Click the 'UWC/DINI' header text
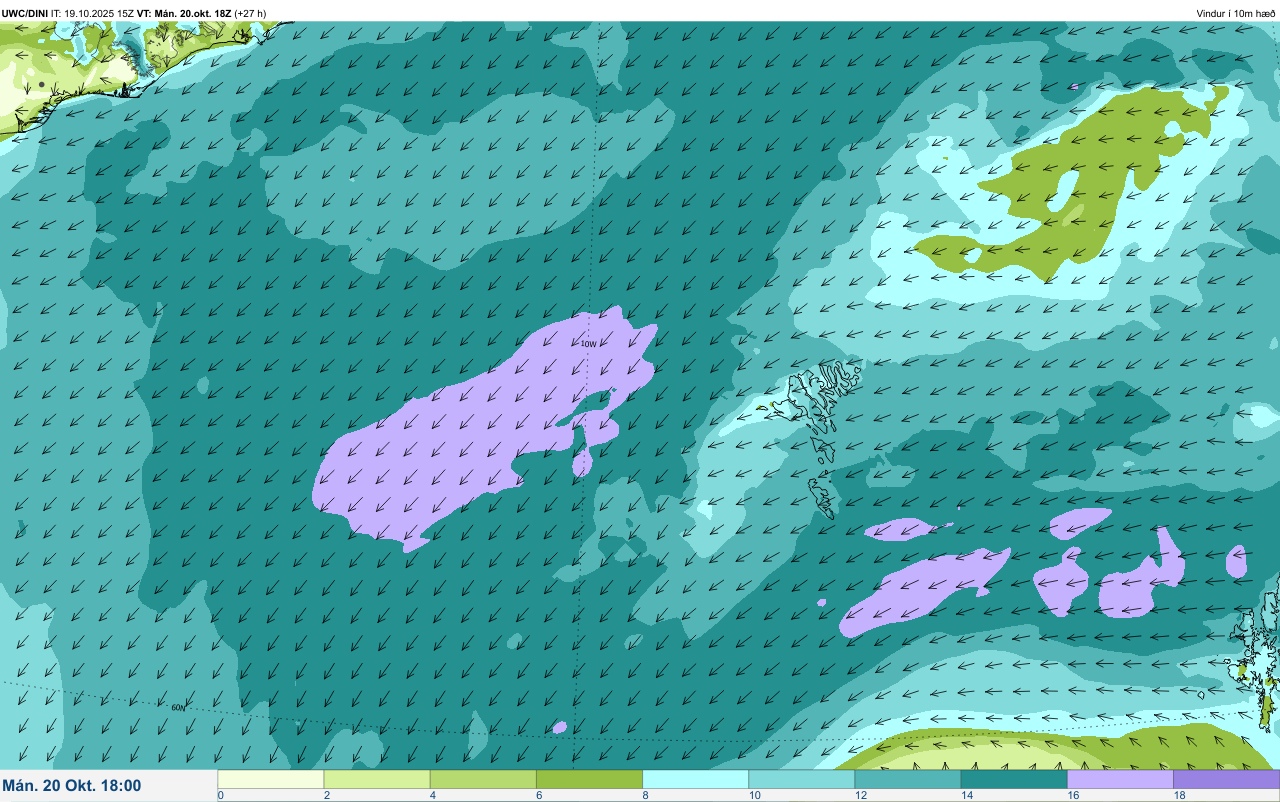Image resolution: width=1280 pixels, height=802 pixels. (24, 13)
